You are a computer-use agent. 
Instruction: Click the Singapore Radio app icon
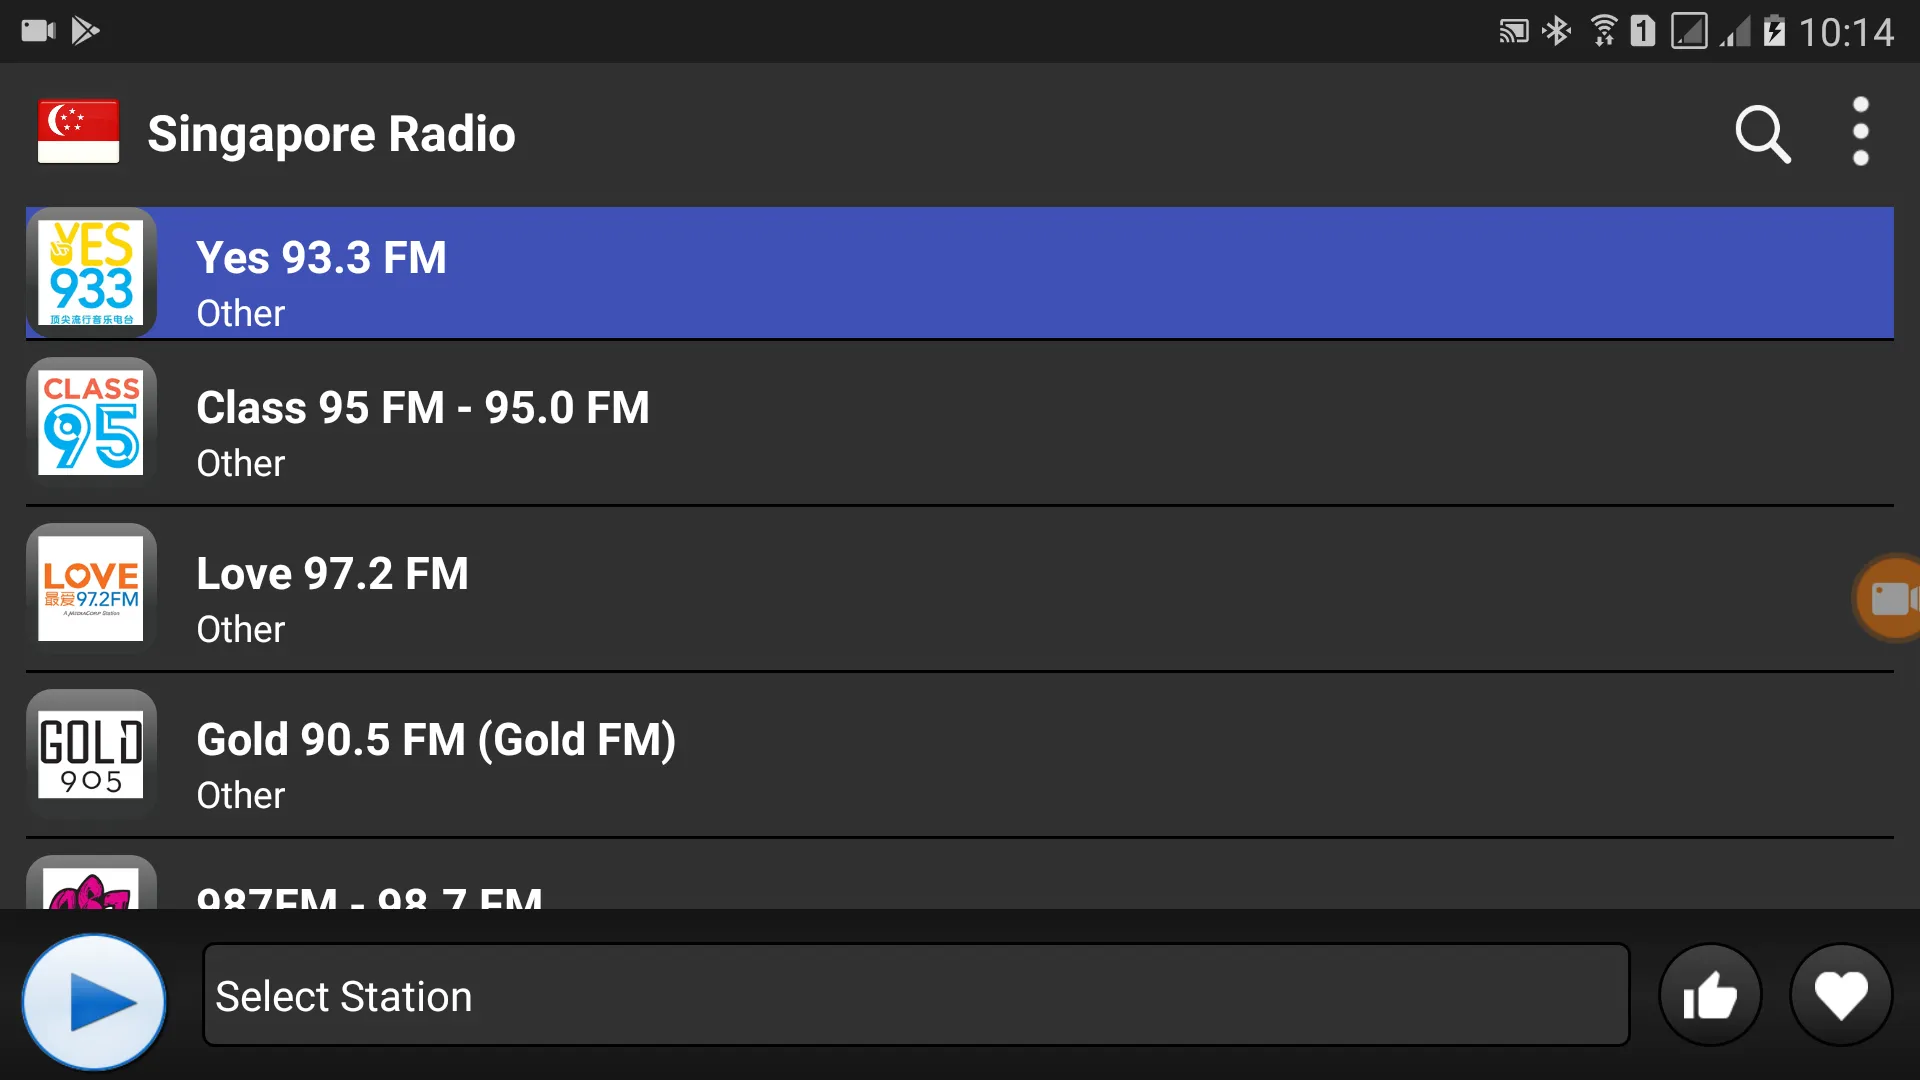point(78,132)
